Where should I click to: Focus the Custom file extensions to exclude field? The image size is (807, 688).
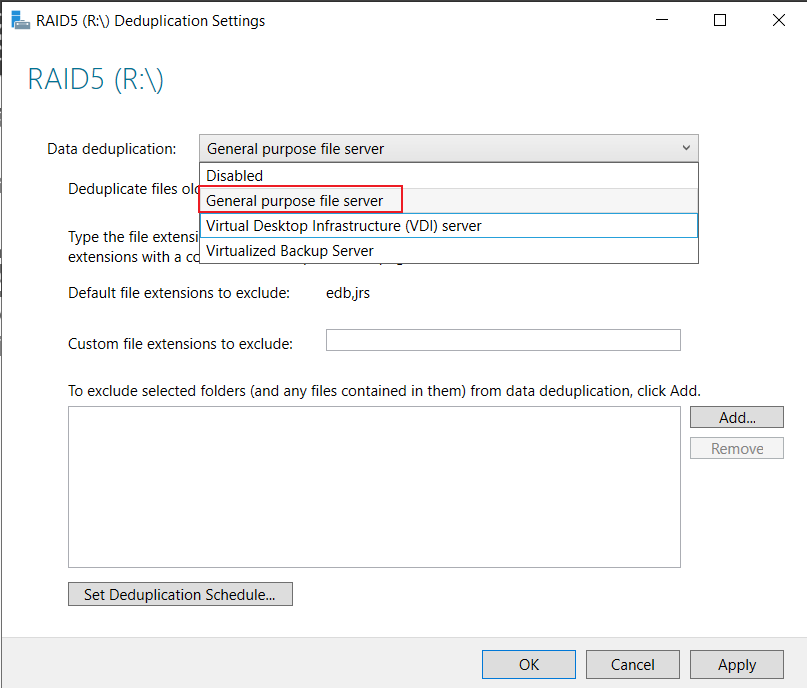pos(503,340)
